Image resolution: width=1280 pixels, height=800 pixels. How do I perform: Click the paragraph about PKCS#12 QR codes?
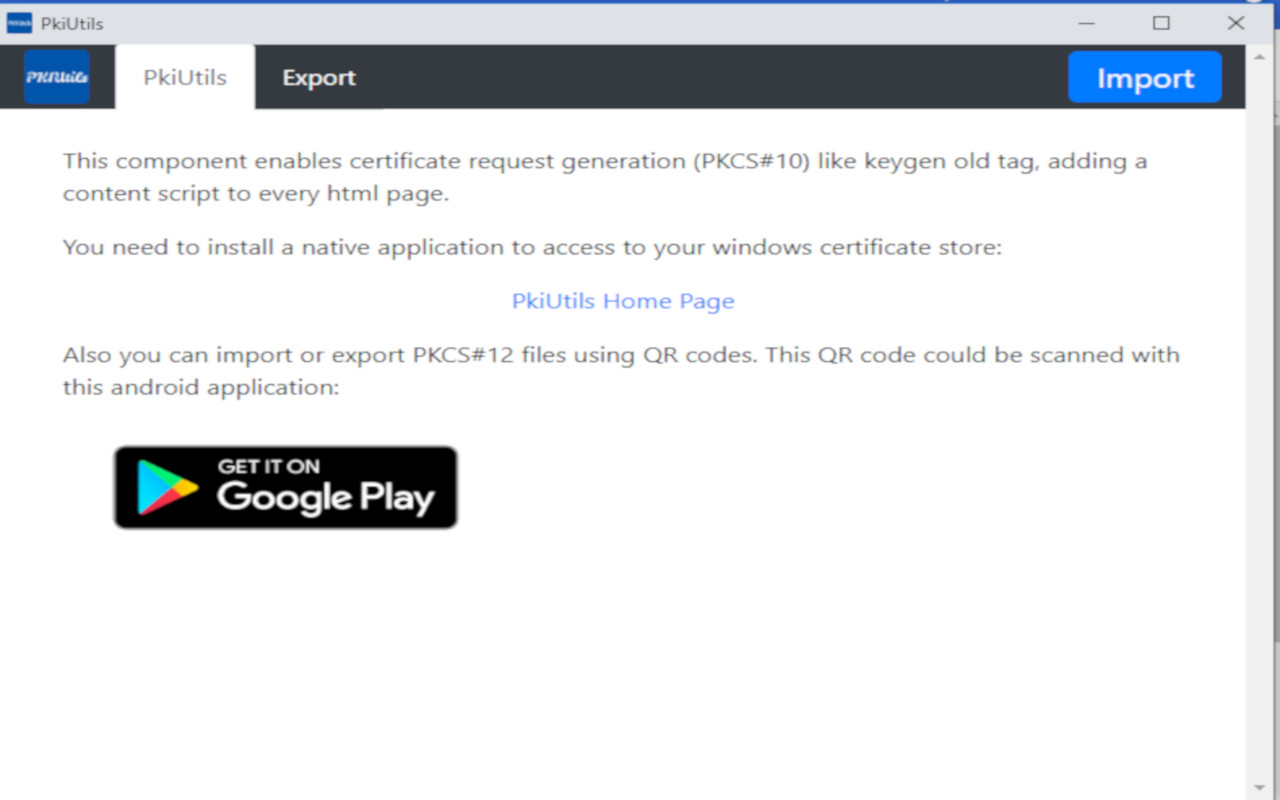[x=620, y=370]
